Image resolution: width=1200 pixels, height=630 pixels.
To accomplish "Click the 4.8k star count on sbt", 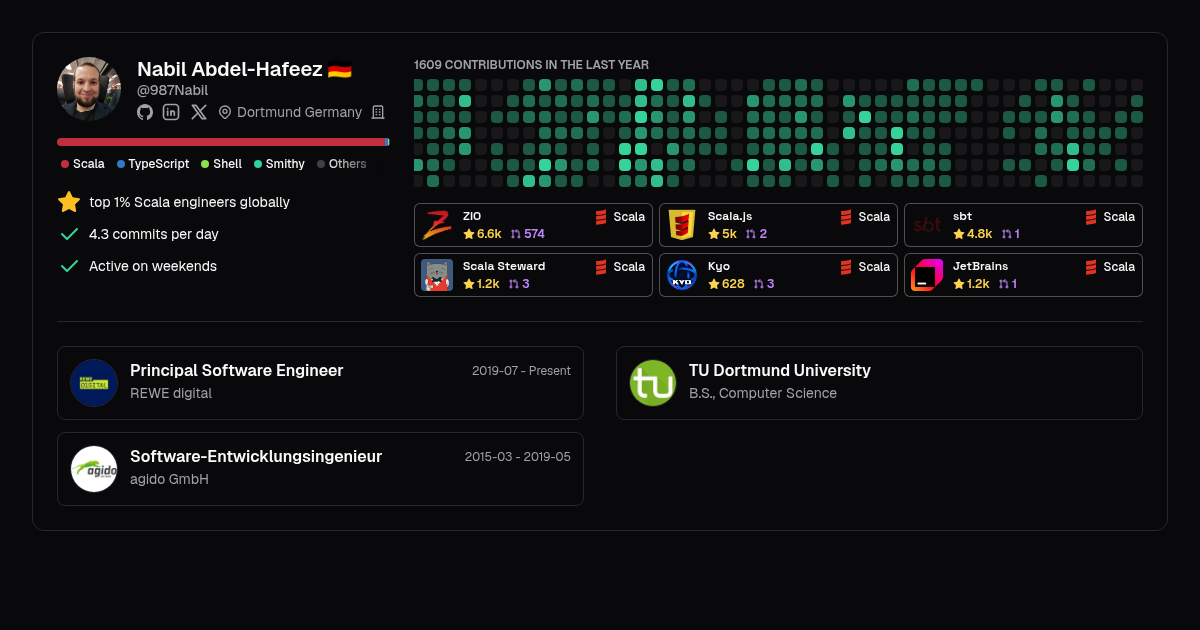I will click(x=979, y=234).
